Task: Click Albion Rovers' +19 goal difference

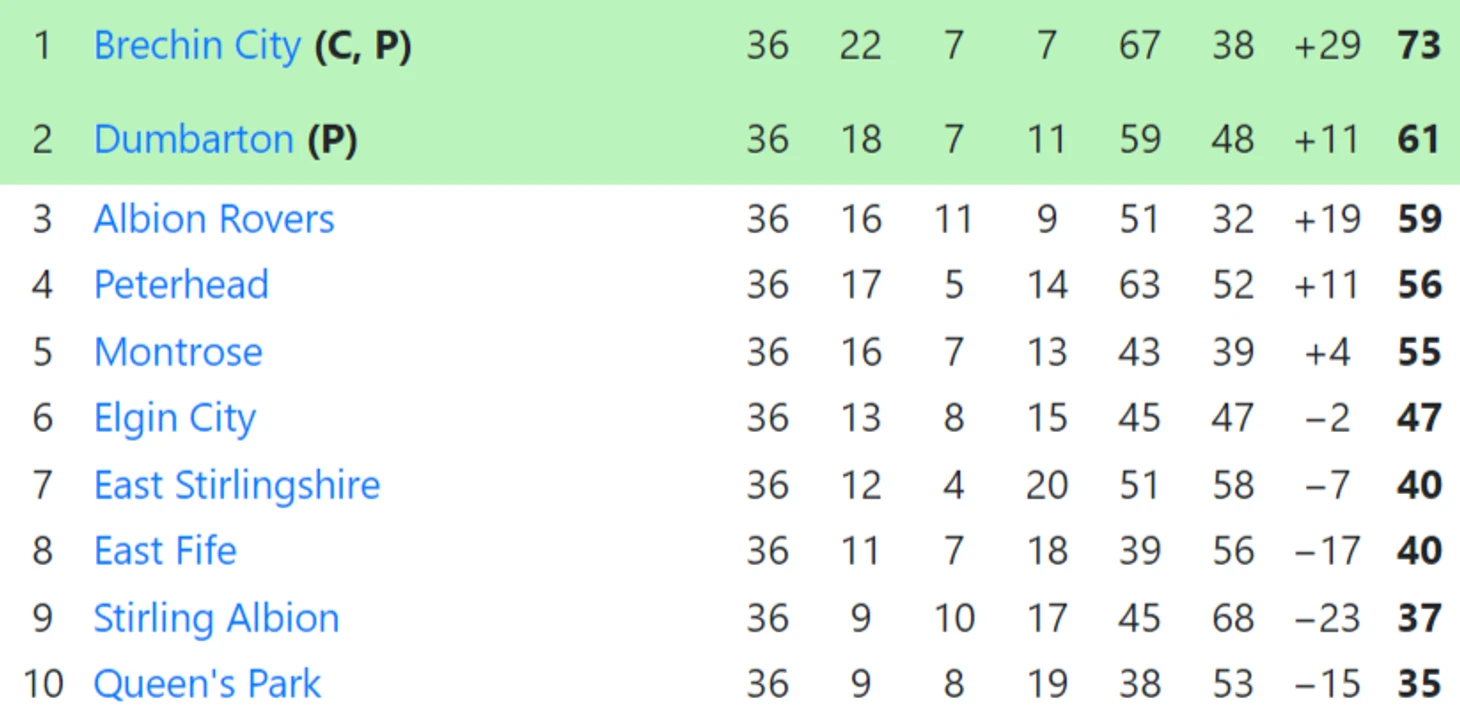Action: pyautogui.click(x=1327, y=219)
